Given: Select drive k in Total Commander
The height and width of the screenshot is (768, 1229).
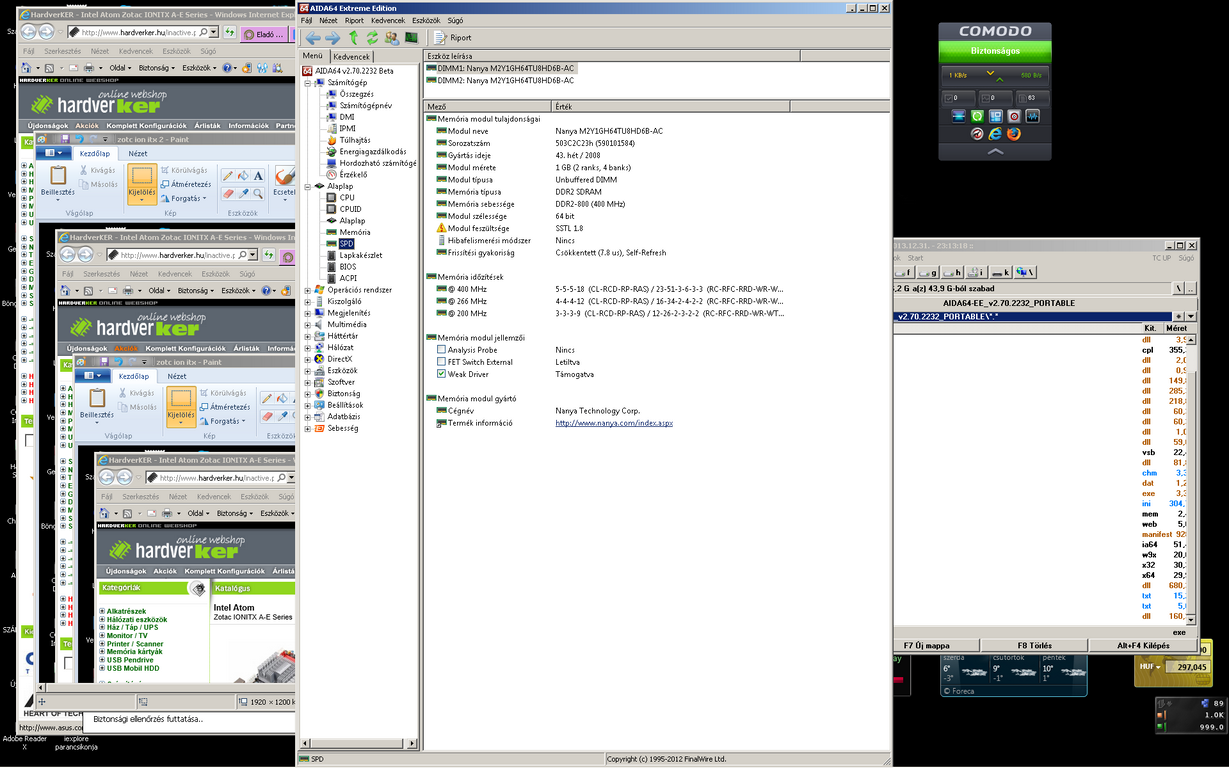Looking at the screenshot, I should click(1002, 272).
